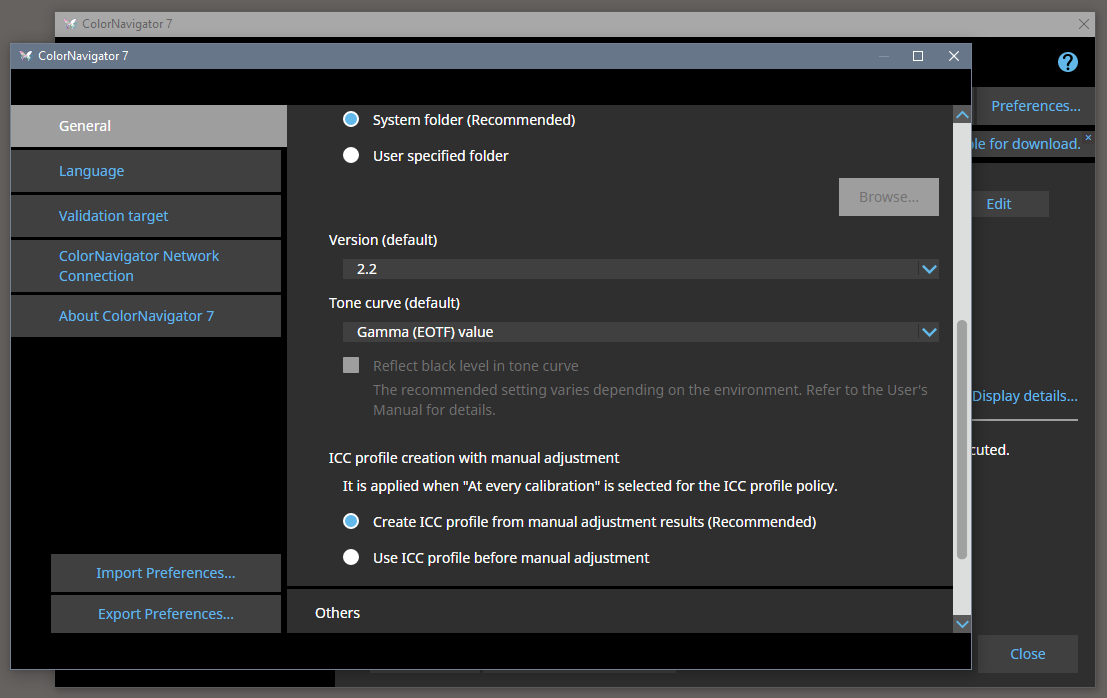The image size is (1107, 698).
Task: Click the Export Preferences button
Action: [x=165, y=613]
